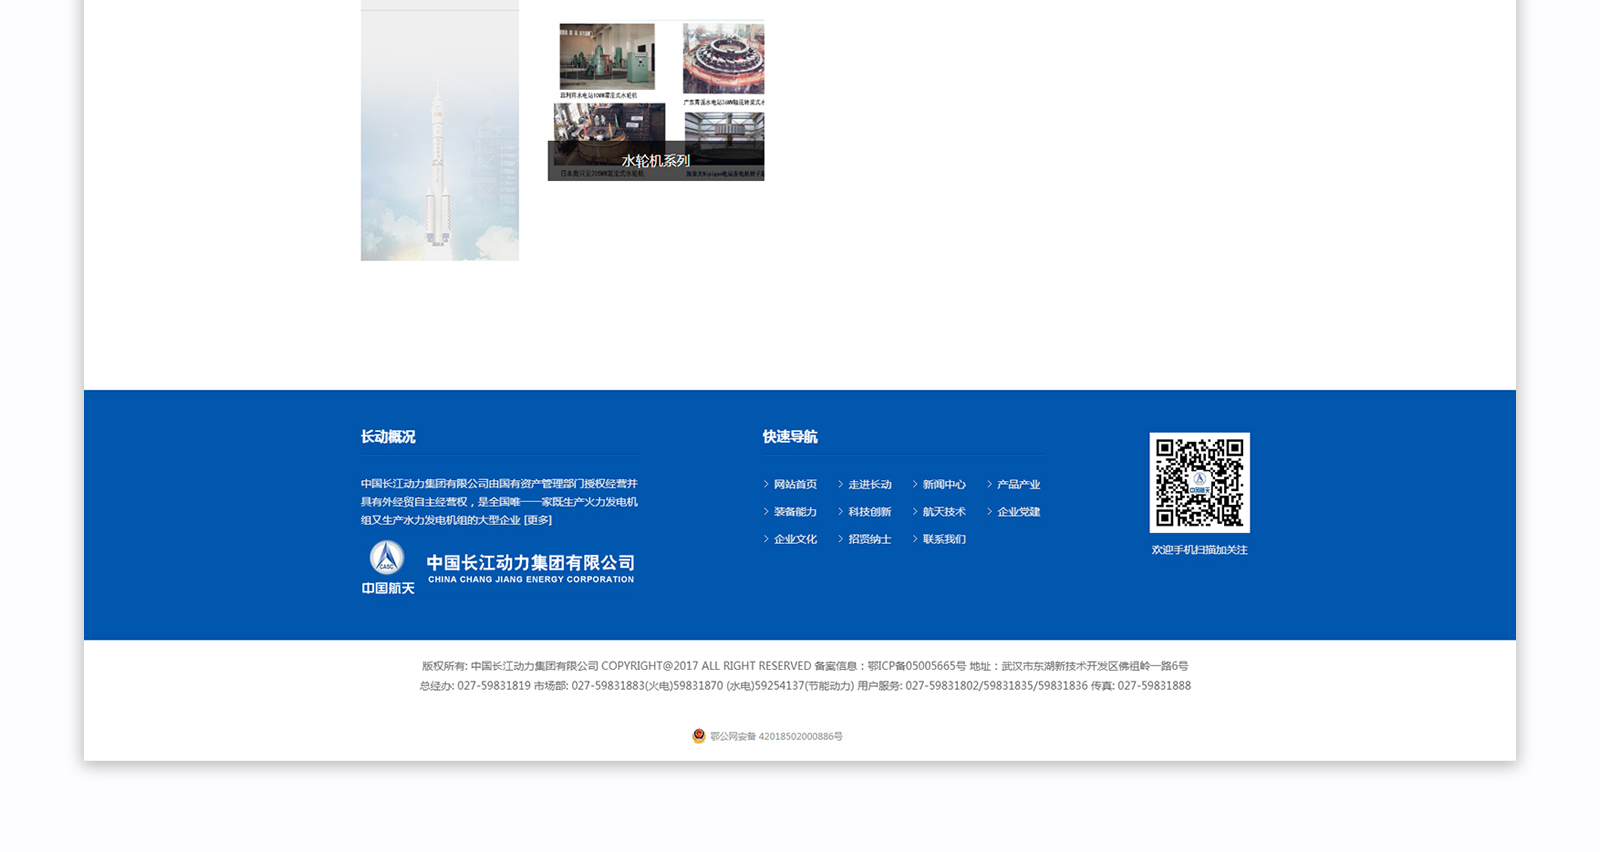This screenshot has width=1600, height=852.
Task: Click the 联系我们 footer link
Action: pyautogui.click(x=944, y=539)
